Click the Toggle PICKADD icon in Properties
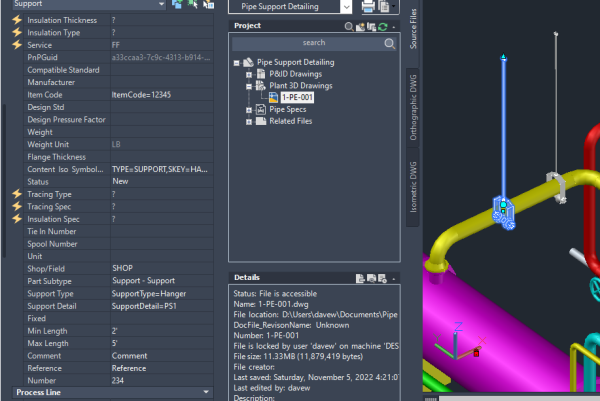The height and width of the screenshot is (401, 600). 177,4
